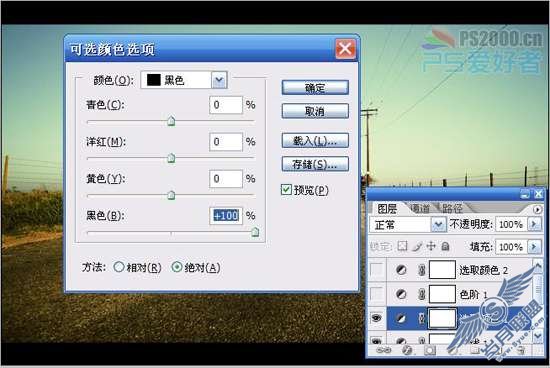Click the lock position move icon
Image resolution: width=550 pixels, height=368 pixels.
tap(431, 246)
